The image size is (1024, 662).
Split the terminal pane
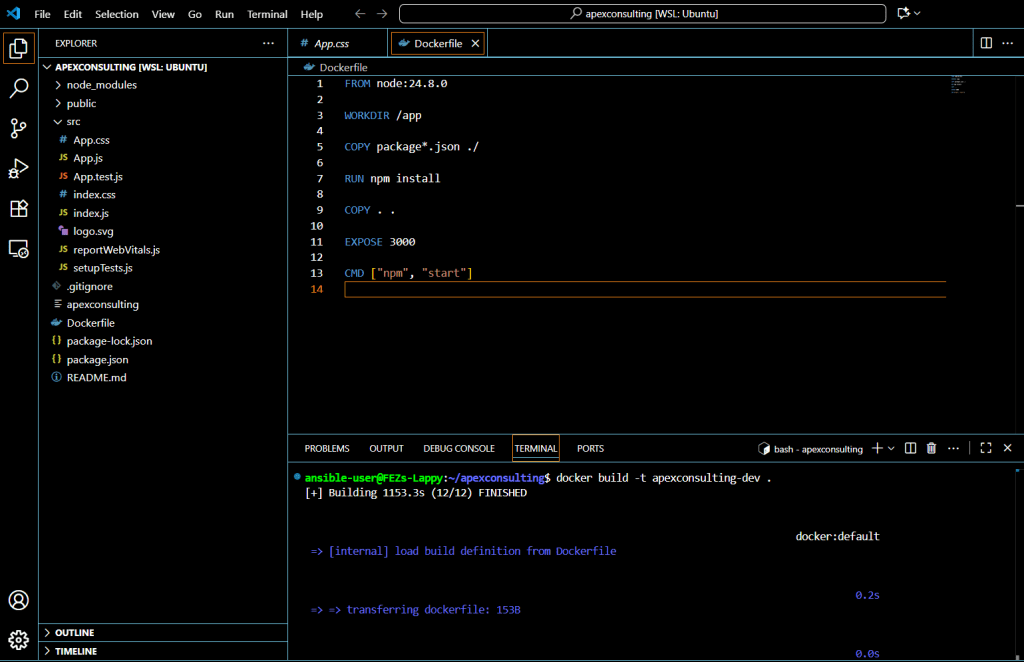(910, 449)
